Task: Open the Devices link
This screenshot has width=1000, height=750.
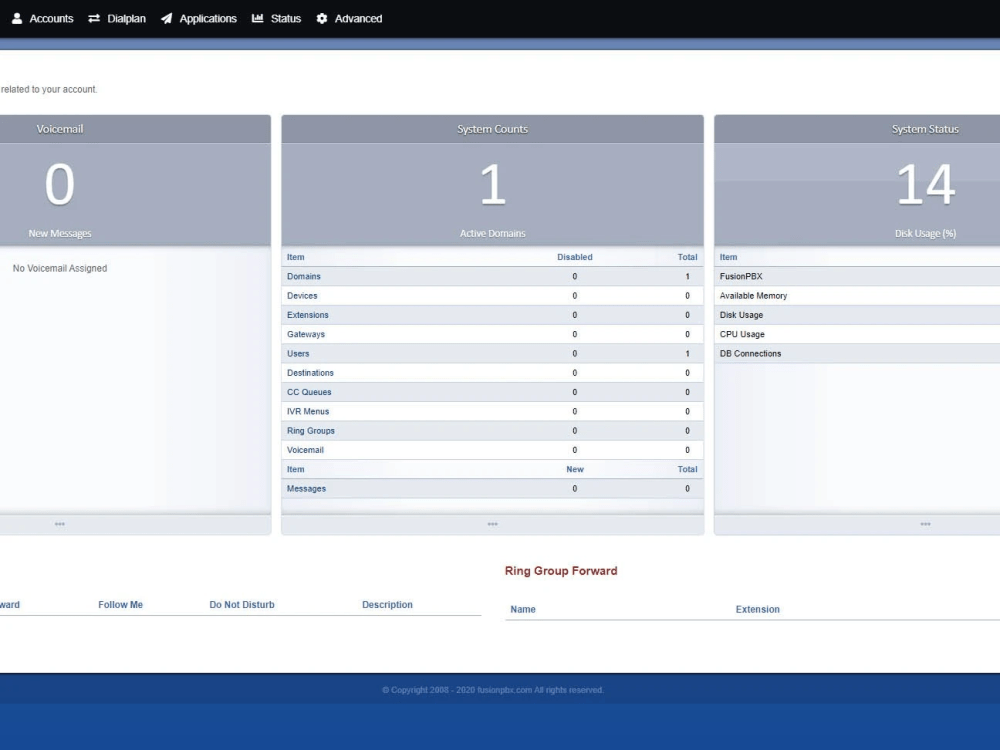Action: (x=302, y=296)
